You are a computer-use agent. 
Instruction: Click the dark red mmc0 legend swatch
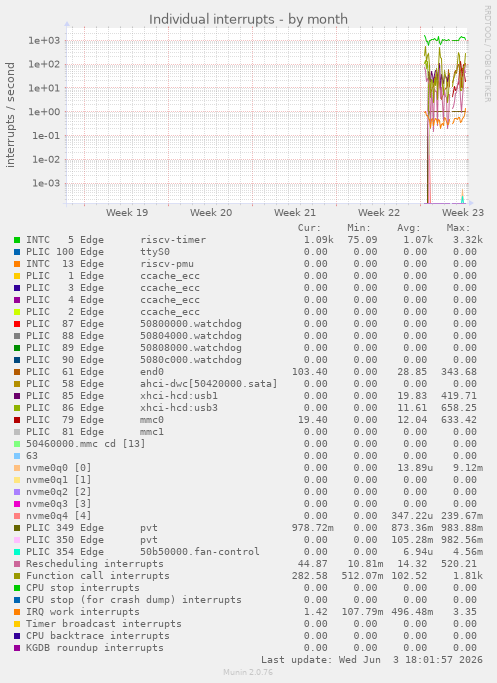[17, 420]
